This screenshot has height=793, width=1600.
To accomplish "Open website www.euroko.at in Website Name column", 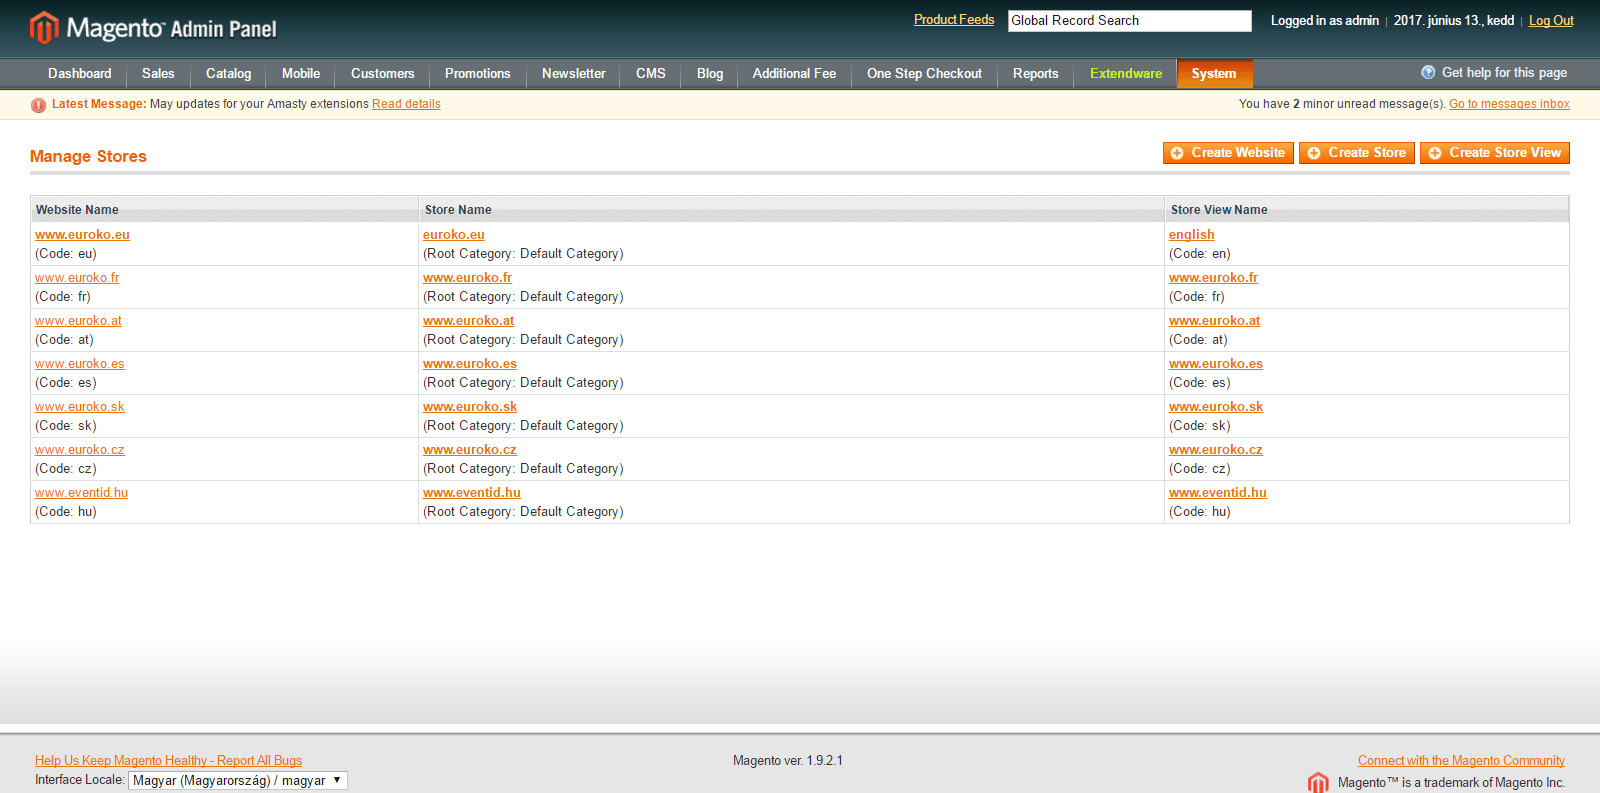I will 78,321.
